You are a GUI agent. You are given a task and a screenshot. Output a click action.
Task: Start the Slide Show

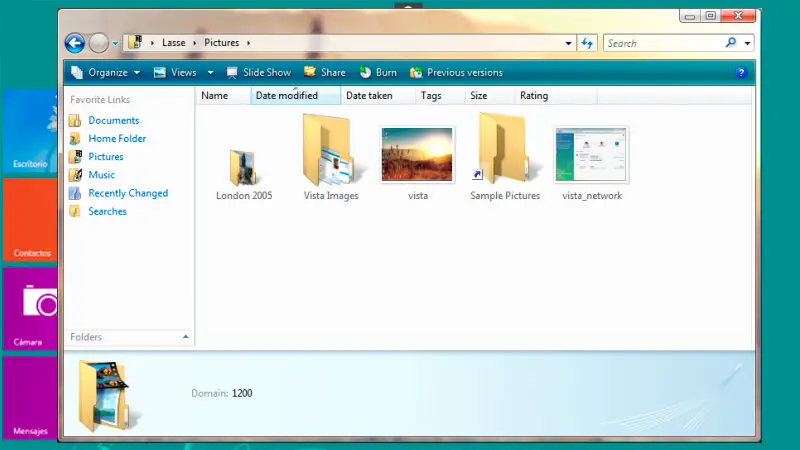point(259,72)
